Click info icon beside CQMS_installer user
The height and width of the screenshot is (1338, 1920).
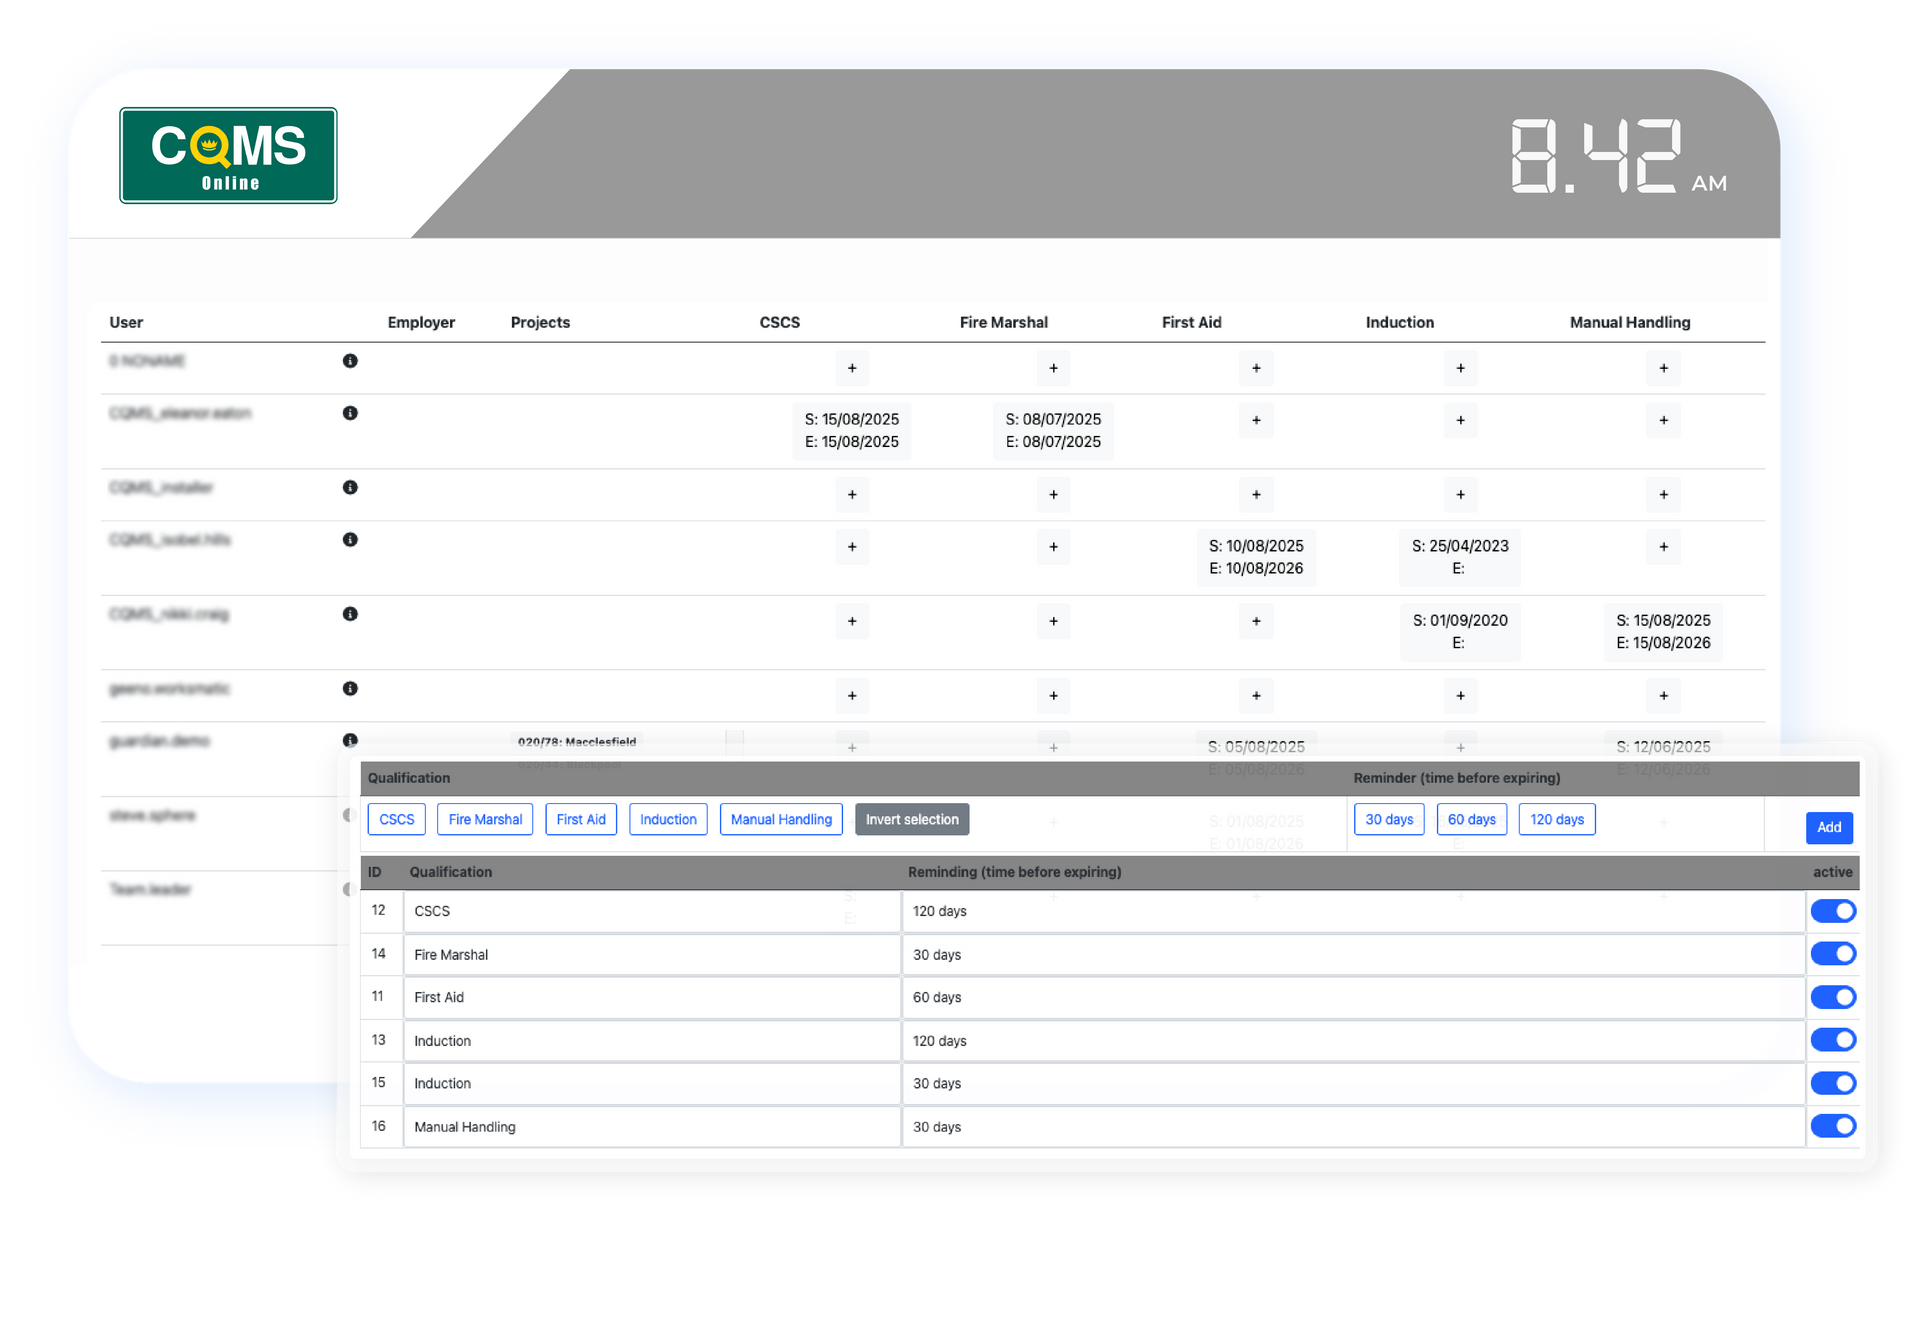click(x=350, y=488)
